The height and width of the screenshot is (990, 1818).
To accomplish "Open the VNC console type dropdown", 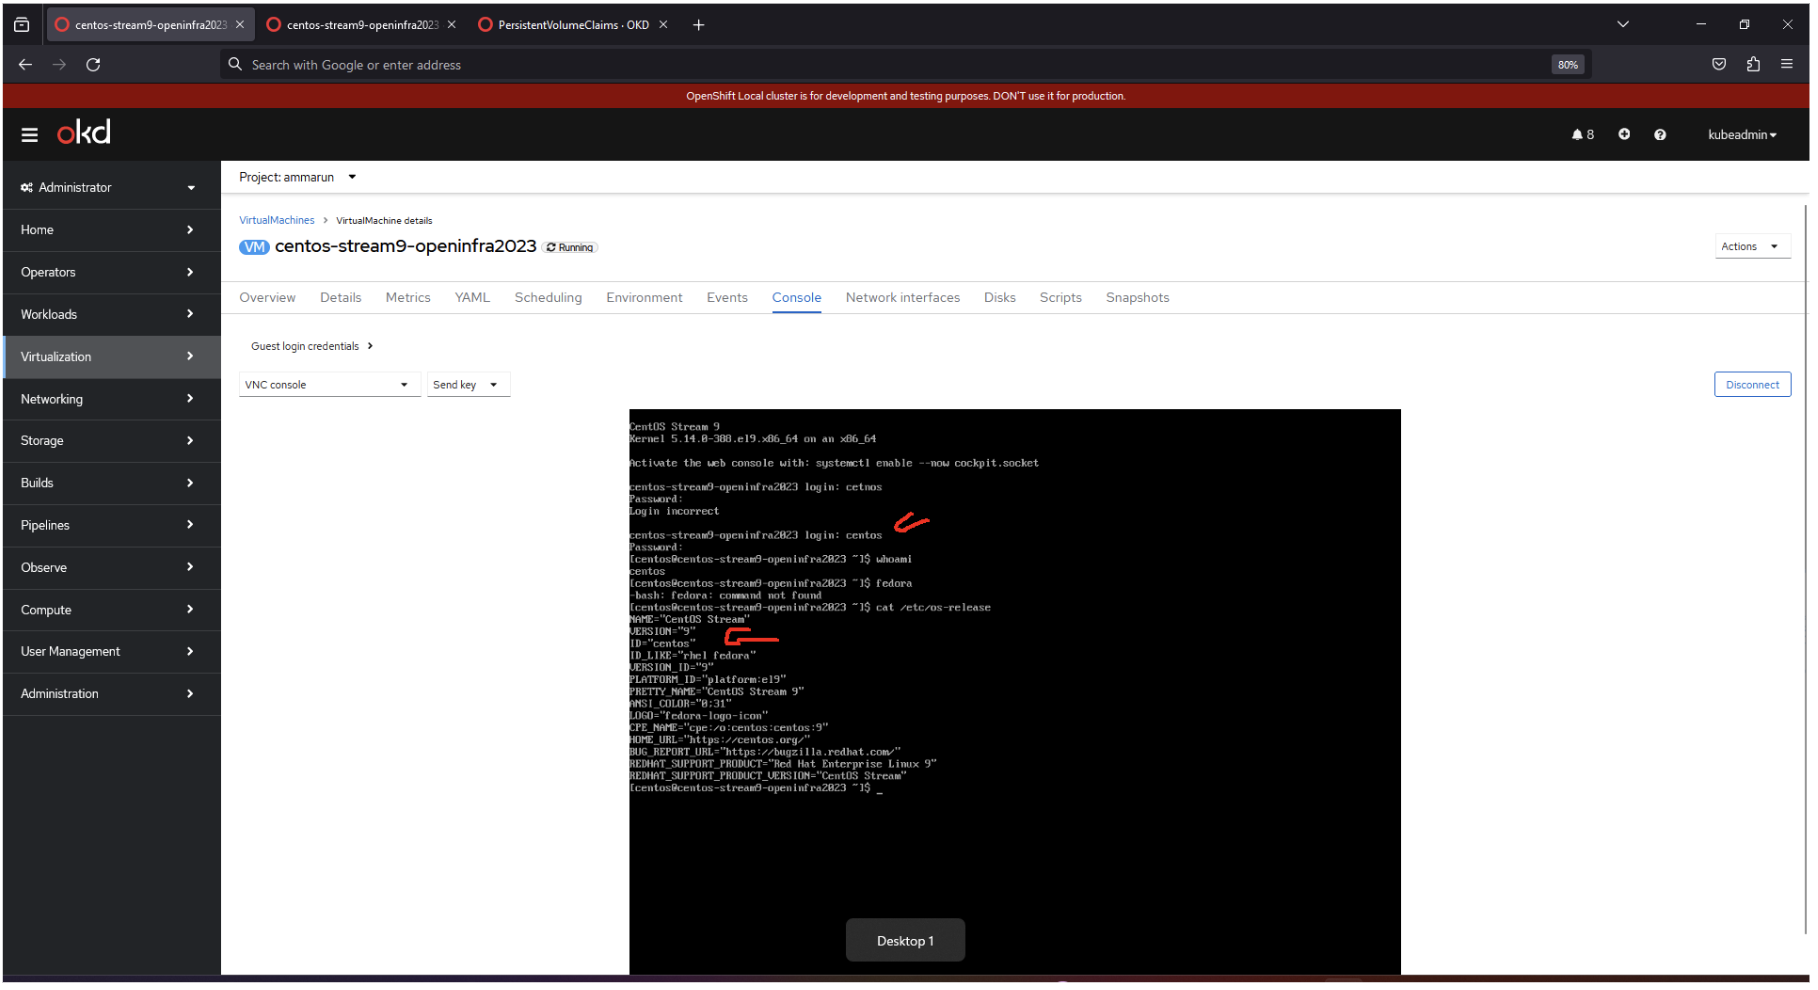I will tap(330, 386).
